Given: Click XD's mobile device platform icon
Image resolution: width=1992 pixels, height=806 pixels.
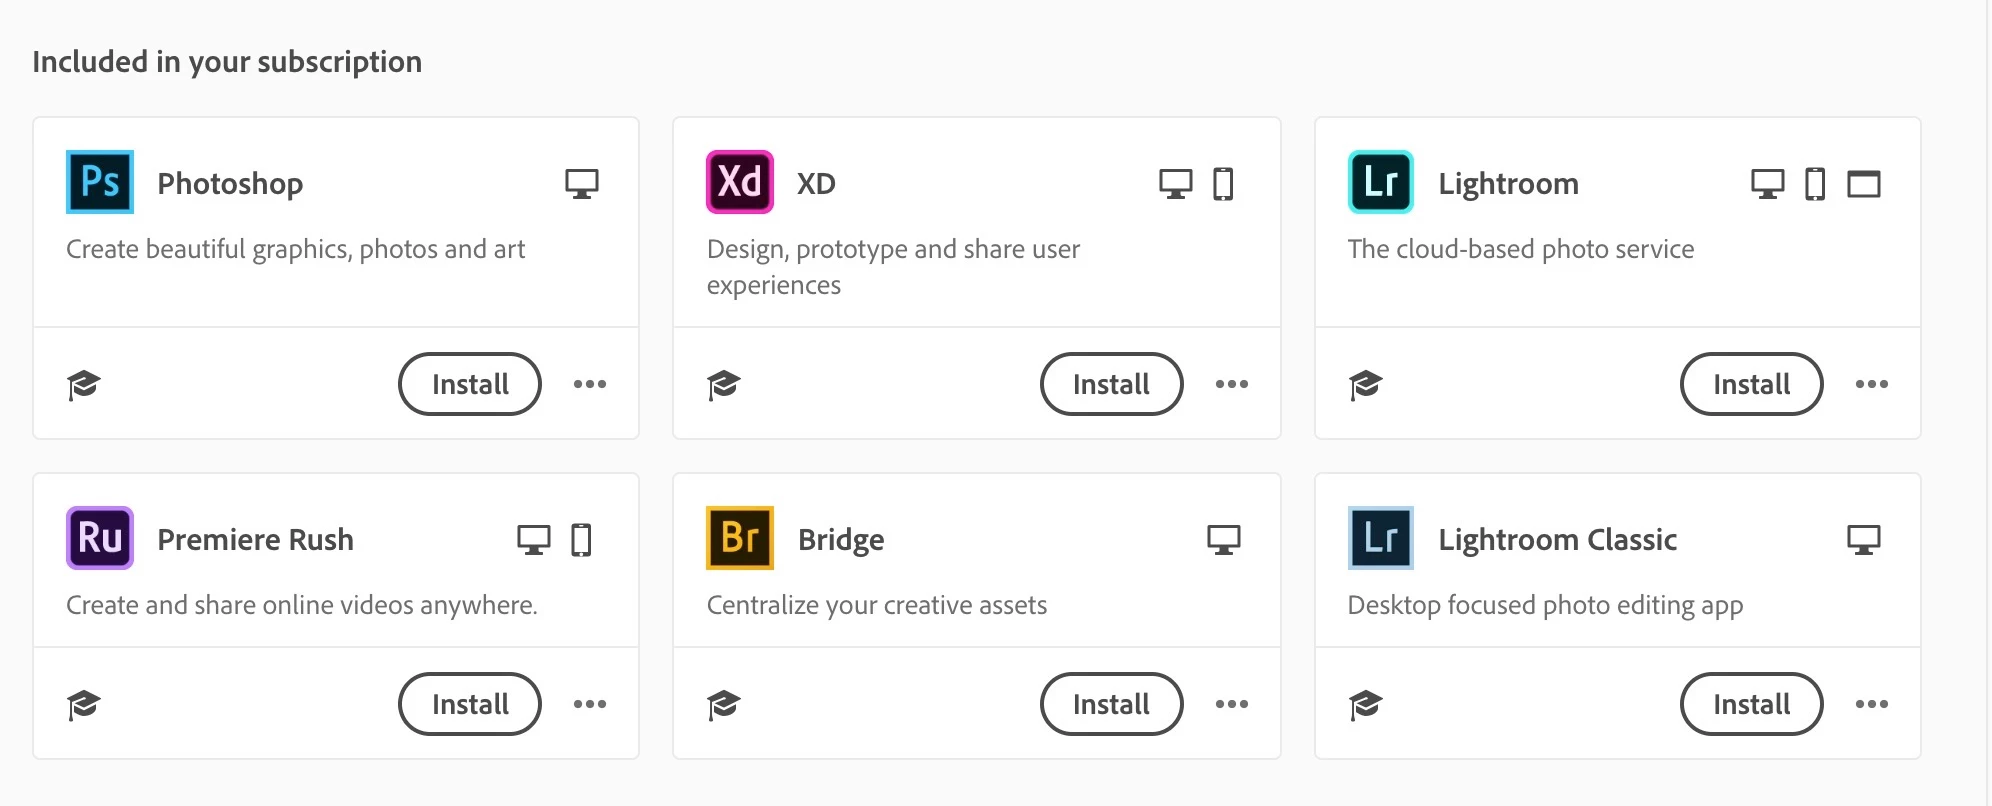Looking at the screenshot, I should 1223,184.
